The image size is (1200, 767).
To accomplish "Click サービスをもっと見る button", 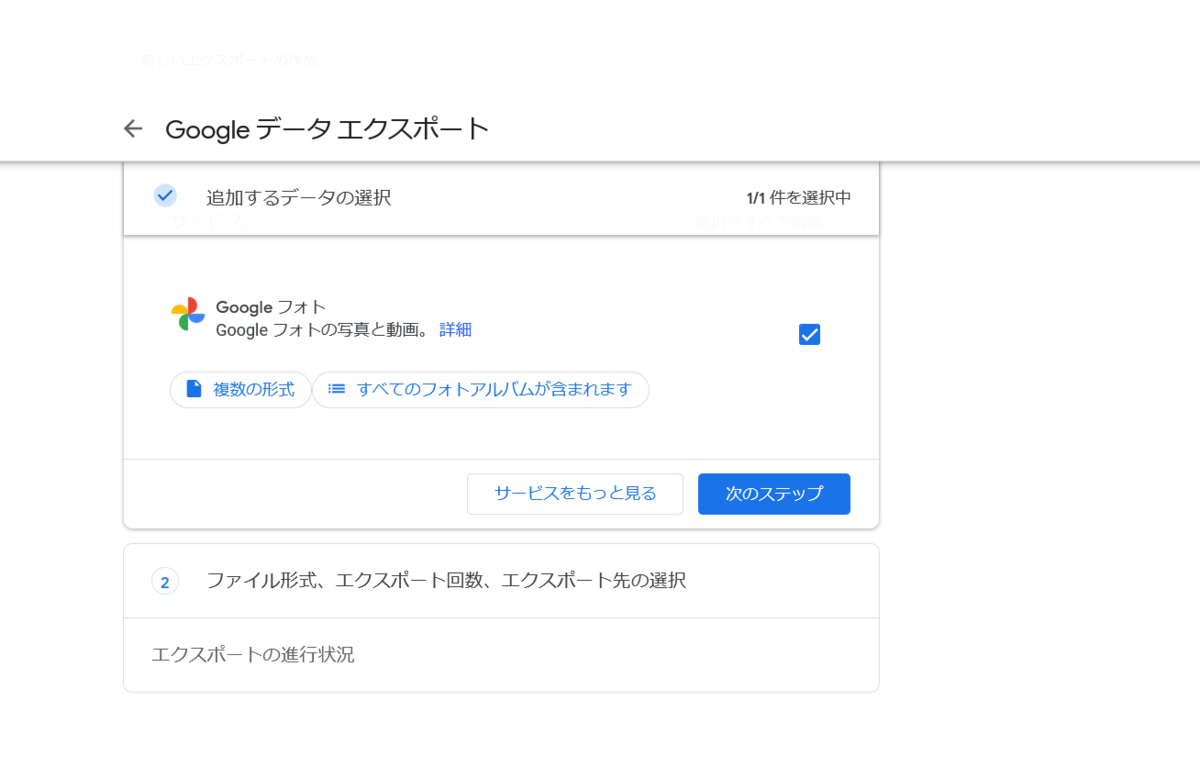I will 575,494.
